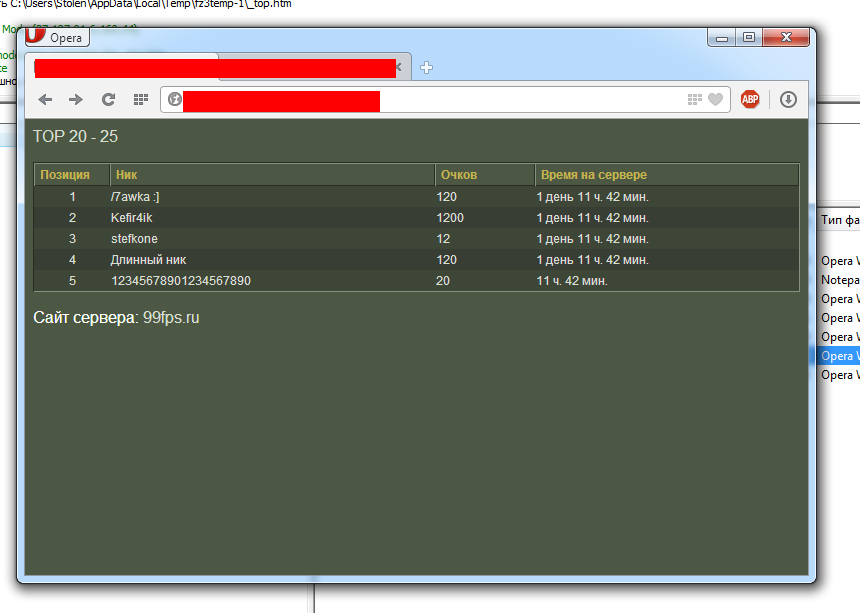Screen dimensions: 860x613
Task: Select nickname 12345678901234567890
Action: 181,281
